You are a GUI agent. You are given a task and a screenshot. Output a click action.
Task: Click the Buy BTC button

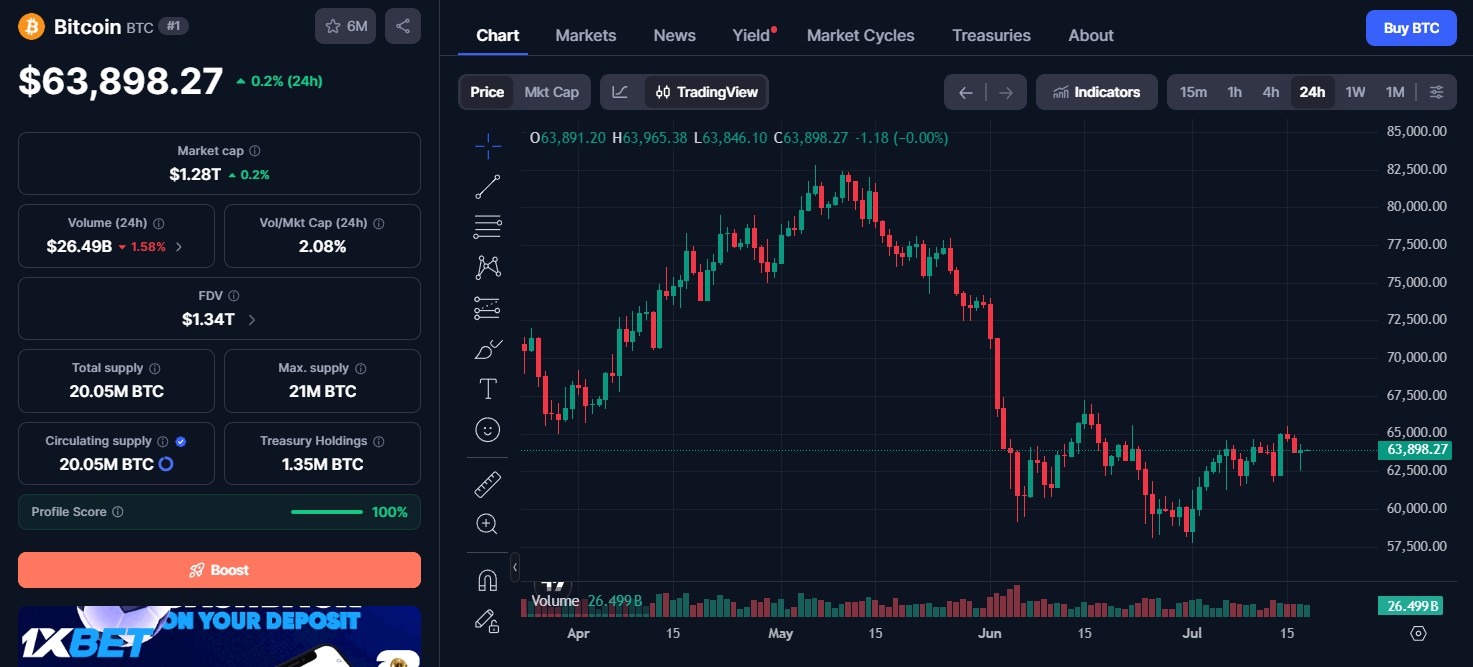pyautogui.click(x=1411, y=28)
